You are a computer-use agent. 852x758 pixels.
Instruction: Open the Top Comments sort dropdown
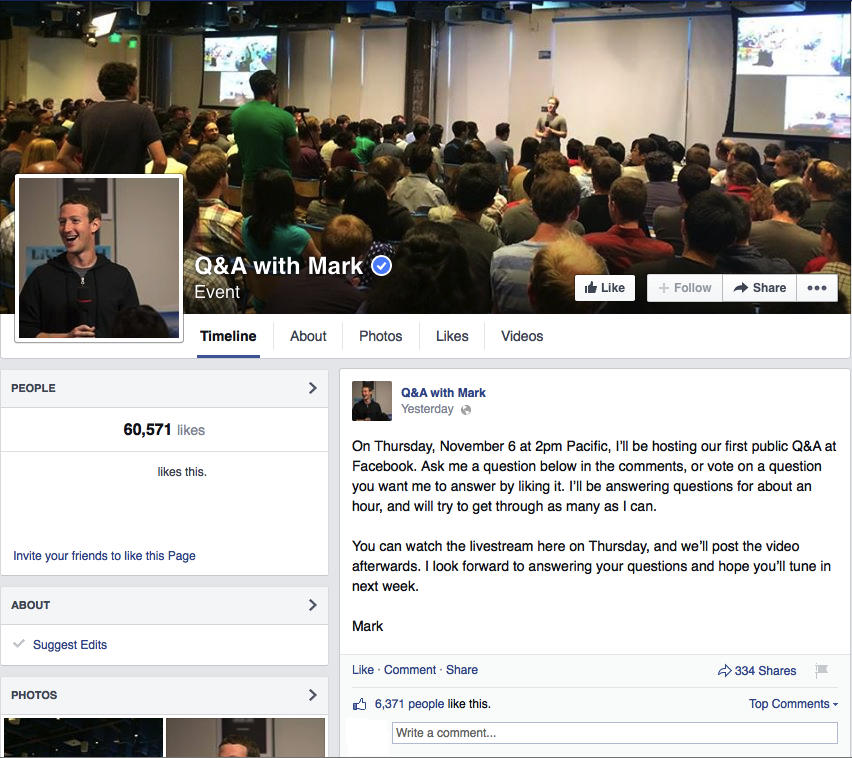point(793,704)
